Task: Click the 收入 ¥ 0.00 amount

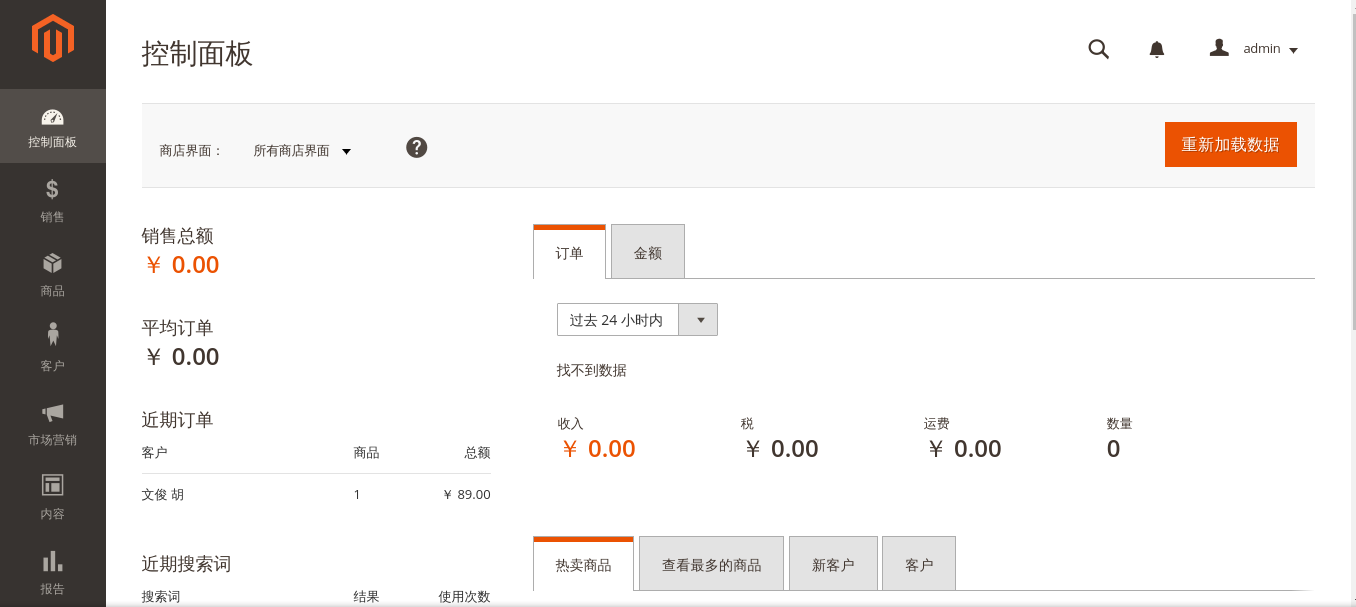Action: [x=598, y=449]
